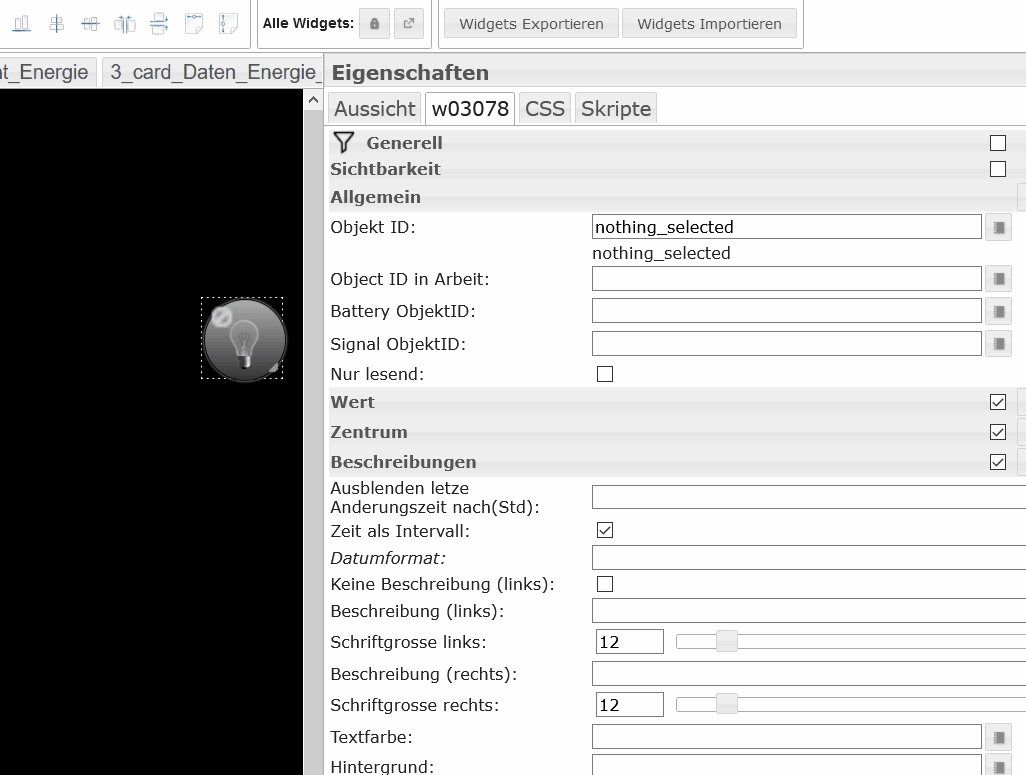Collapse the Wert section via its checkbox
Image resolution: width=1026 pixels, height=775 pixels.
(x=997, y=402)
